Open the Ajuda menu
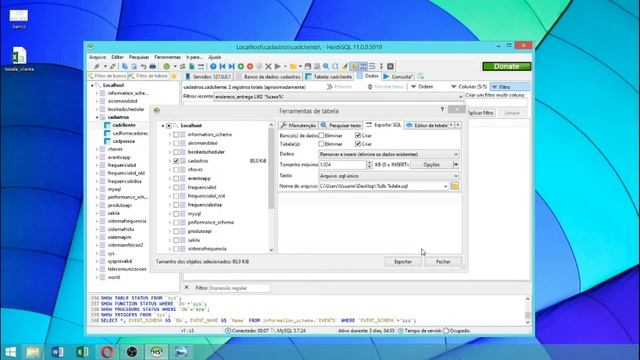This screenshot has height=360, width=640. 214,57
